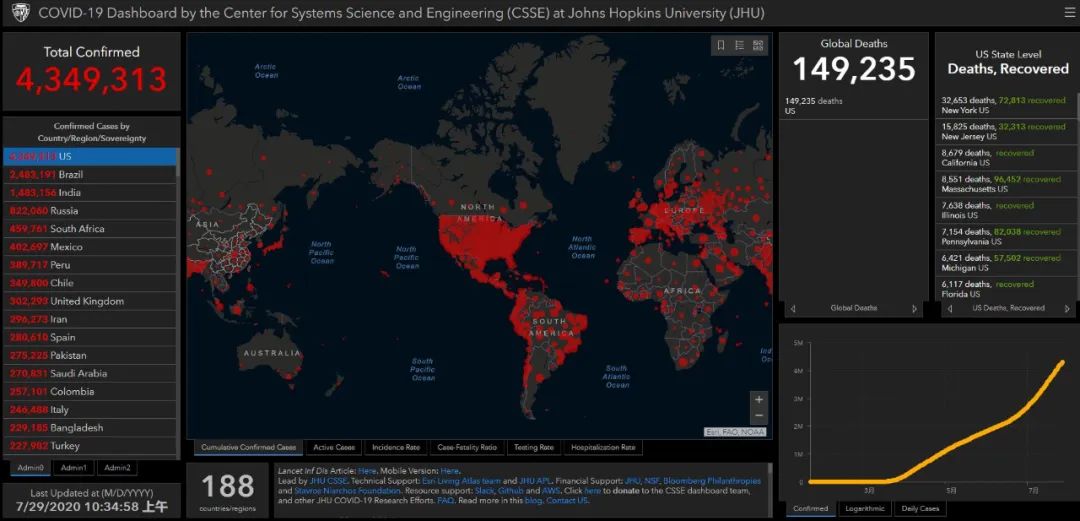Open the FAQ link
The height and width of the screenshot is (521, 1080).
click(x=446, y=500)
